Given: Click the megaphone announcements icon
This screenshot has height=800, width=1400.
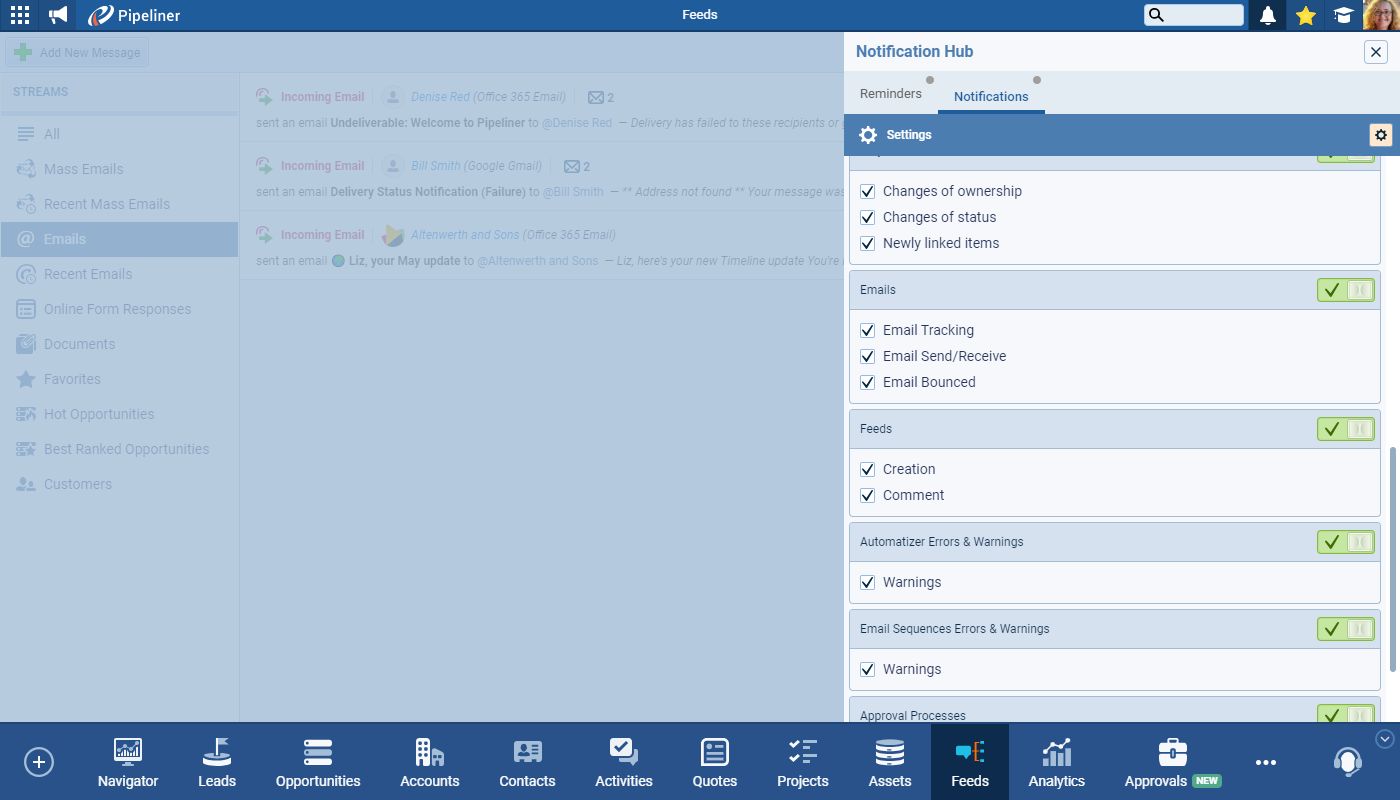Looking at the screenshot, I should pyautogui.click(x=59, y=15).
